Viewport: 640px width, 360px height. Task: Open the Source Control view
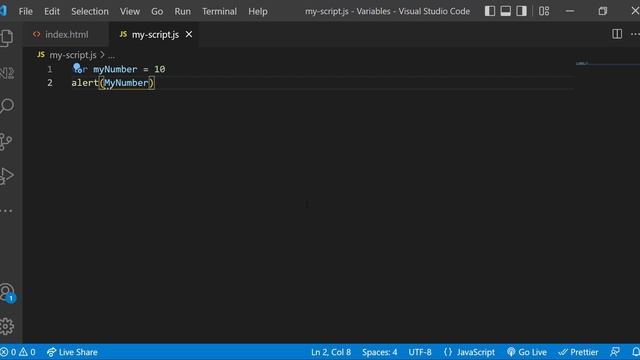click(x=6, y=142)
